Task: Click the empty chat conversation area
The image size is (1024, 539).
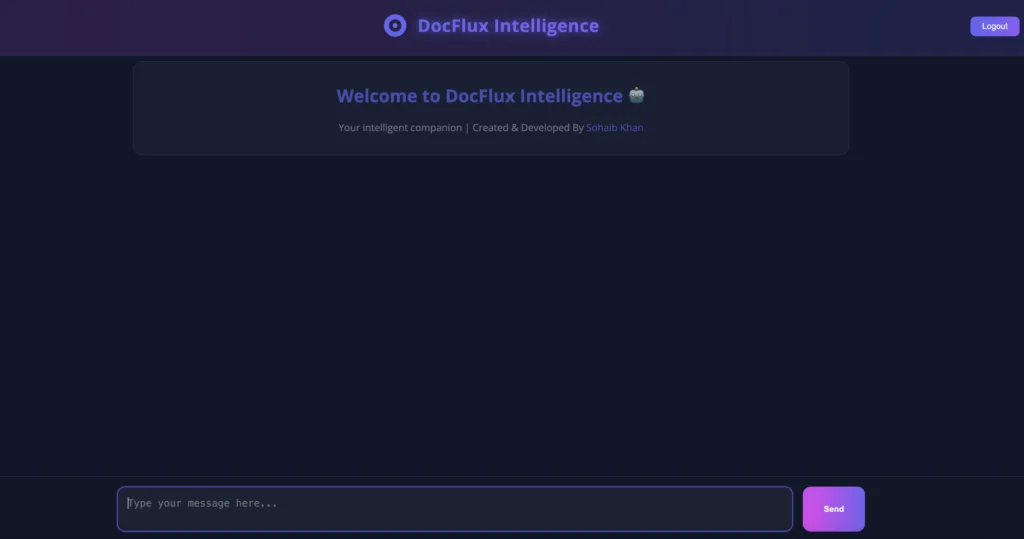Action: (490, 310)
